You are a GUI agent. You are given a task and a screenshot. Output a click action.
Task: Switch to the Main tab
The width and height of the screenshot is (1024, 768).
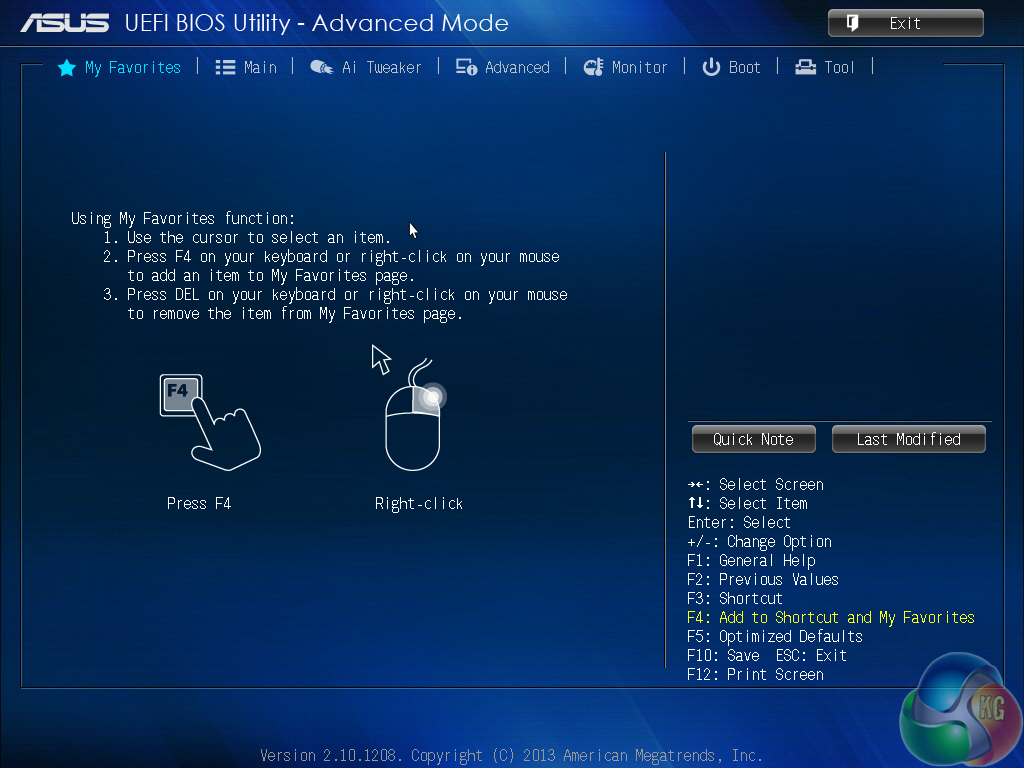pos(246,67)
